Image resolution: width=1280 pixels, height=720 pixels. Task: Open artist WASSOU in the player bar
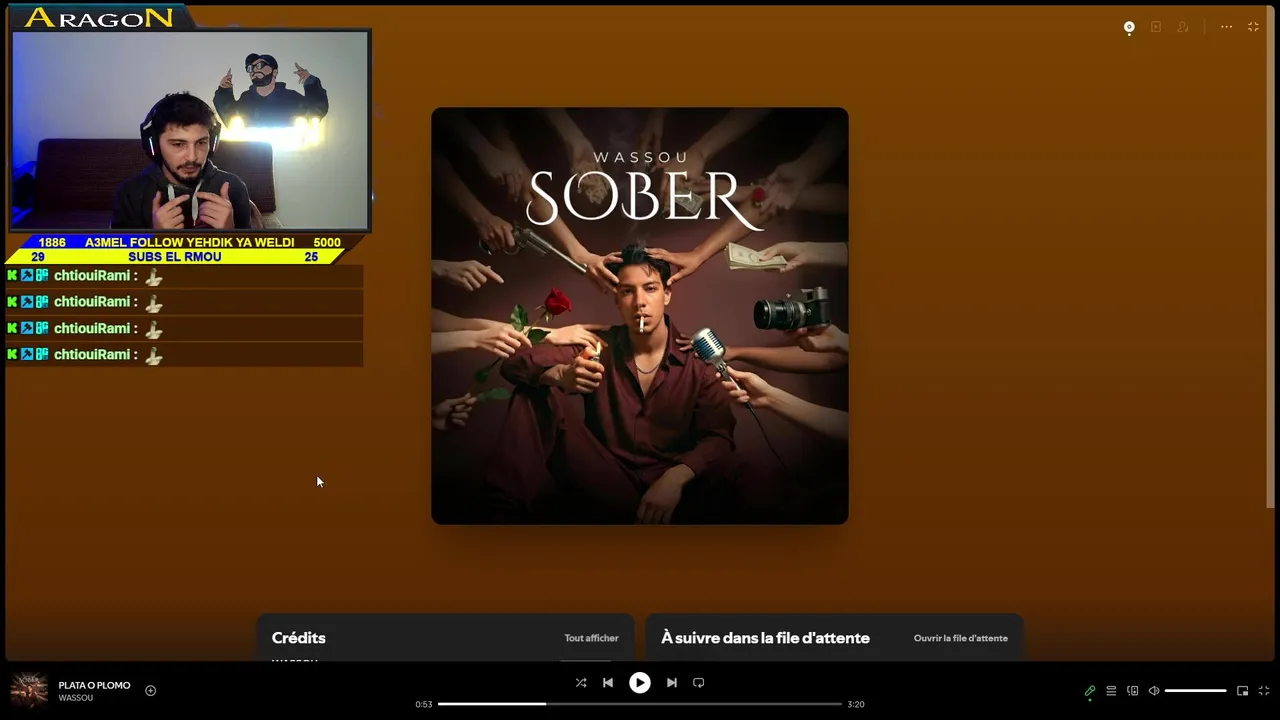[76, 698]
